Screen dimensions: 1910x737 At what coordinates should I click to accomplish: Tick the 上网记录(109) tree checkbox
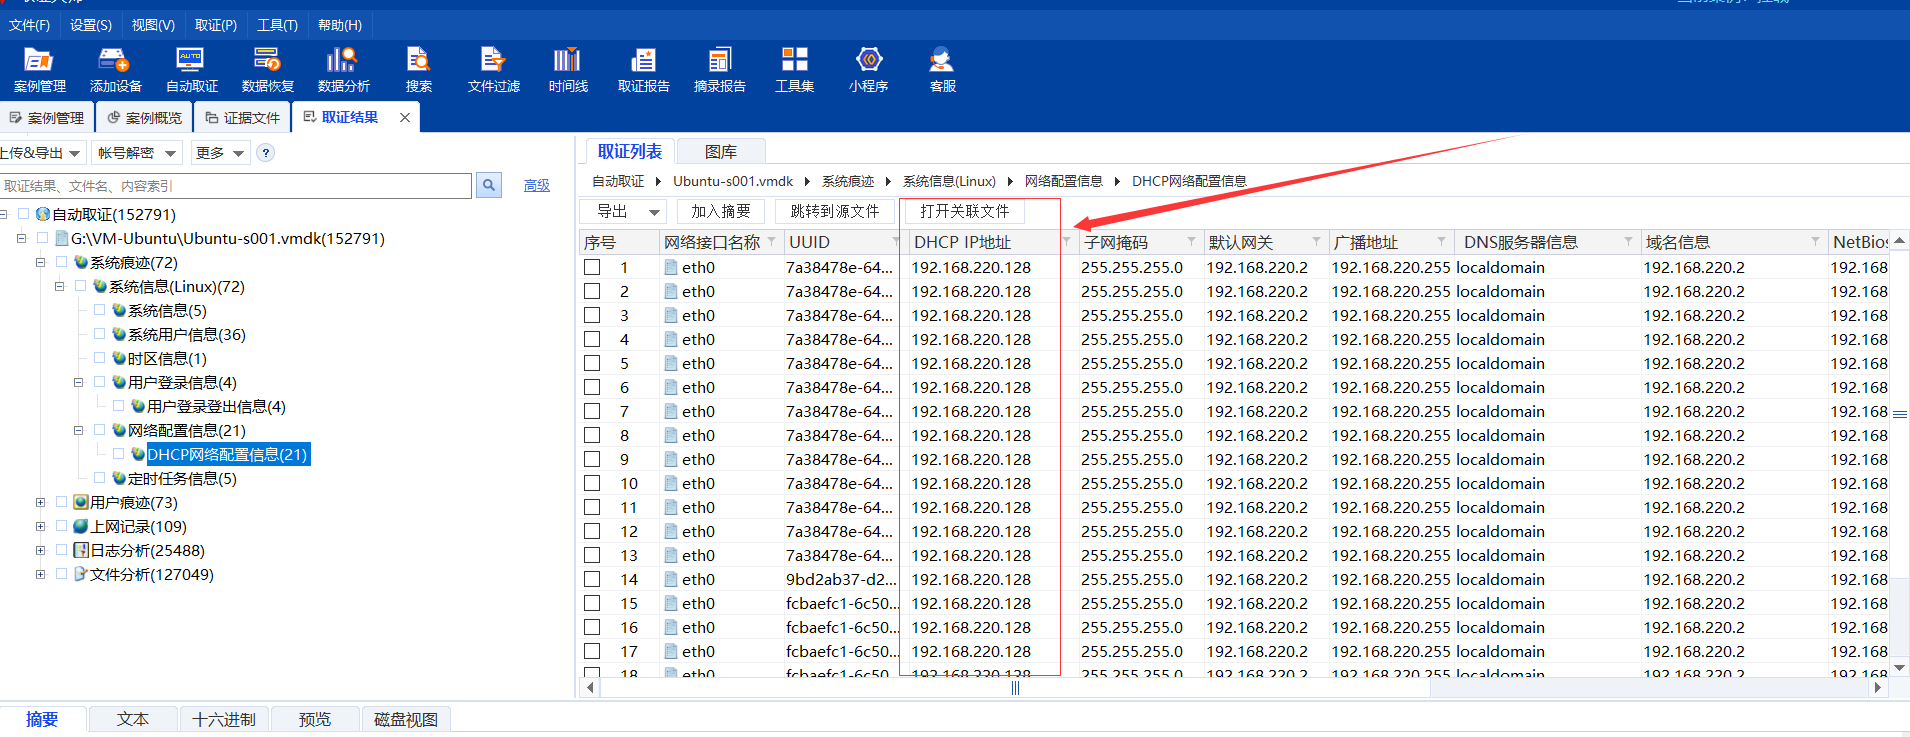coord(61,526)
